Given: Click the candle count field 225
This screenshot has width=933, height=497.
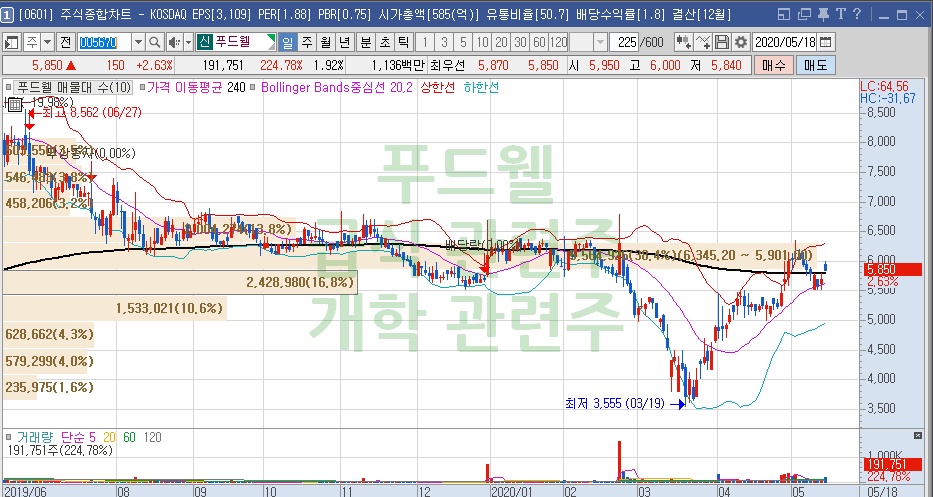Looking at the screenshot, I should [x=625, y=42].
